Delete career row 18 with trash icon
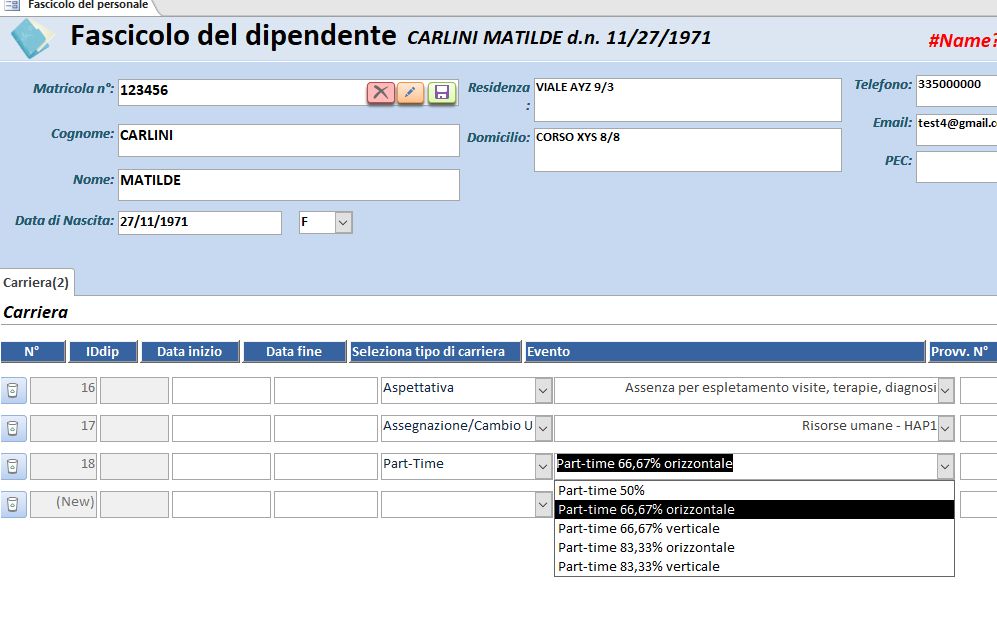This screenshot has width=997, height=630. [x=13, y=467]
